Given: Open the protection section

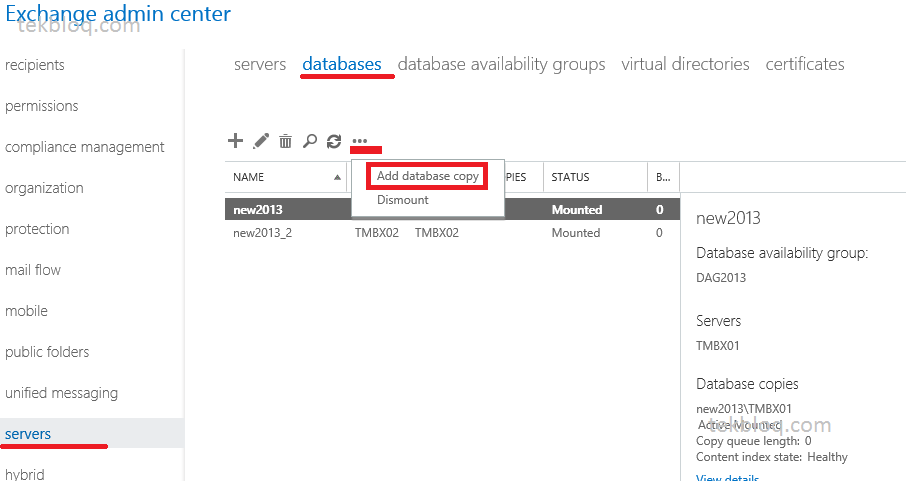Looking at the screenshot, I should tap(37, 229).
